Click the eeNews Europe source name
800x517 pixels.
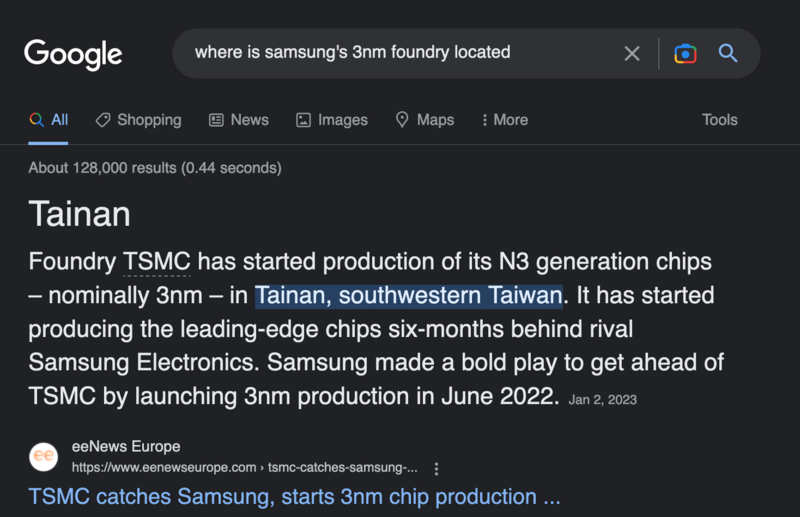126,447
